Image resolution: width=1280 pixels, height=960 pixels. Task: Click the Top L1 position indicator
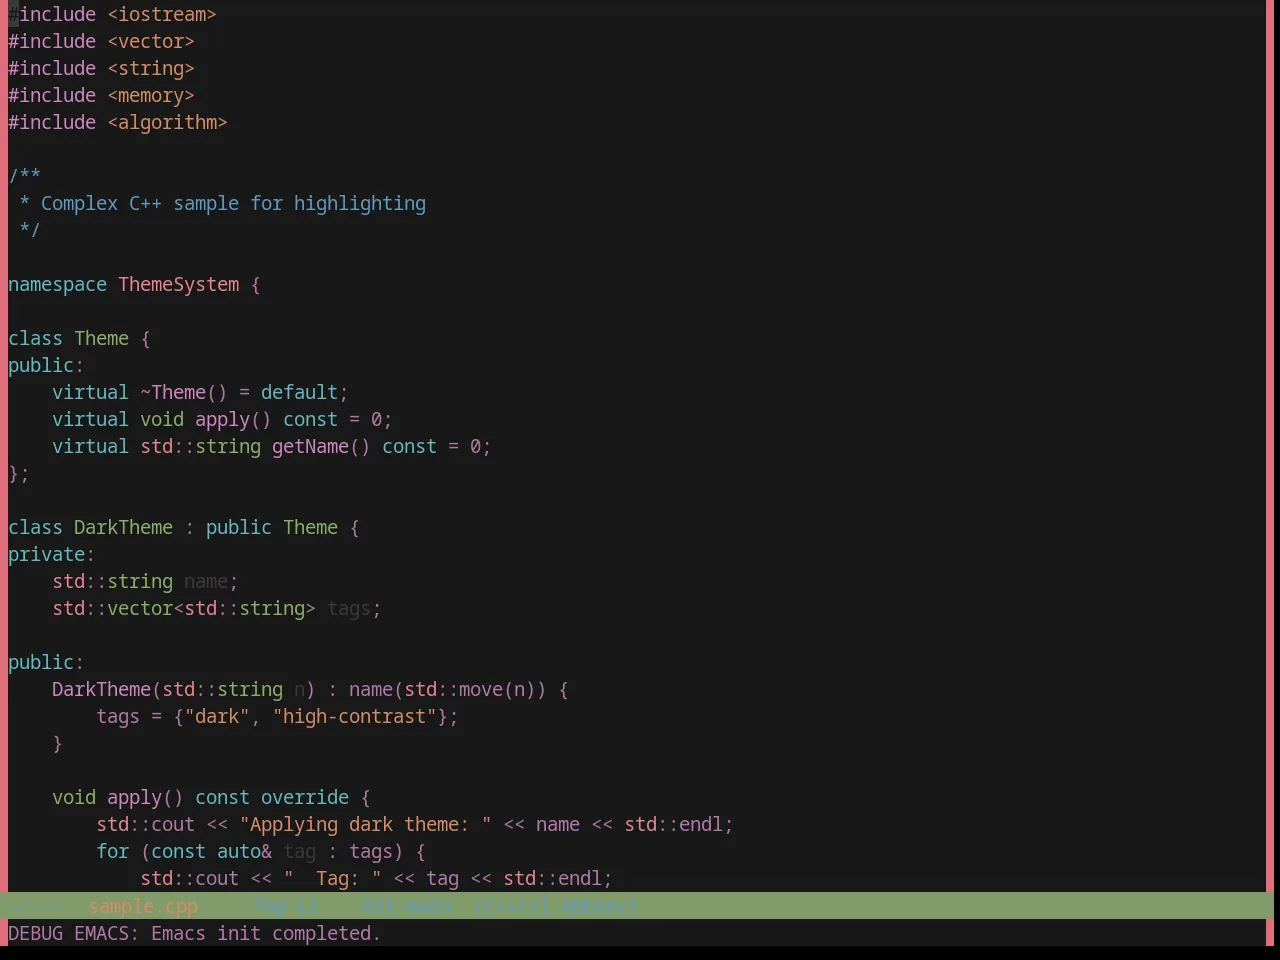point(286,906)
